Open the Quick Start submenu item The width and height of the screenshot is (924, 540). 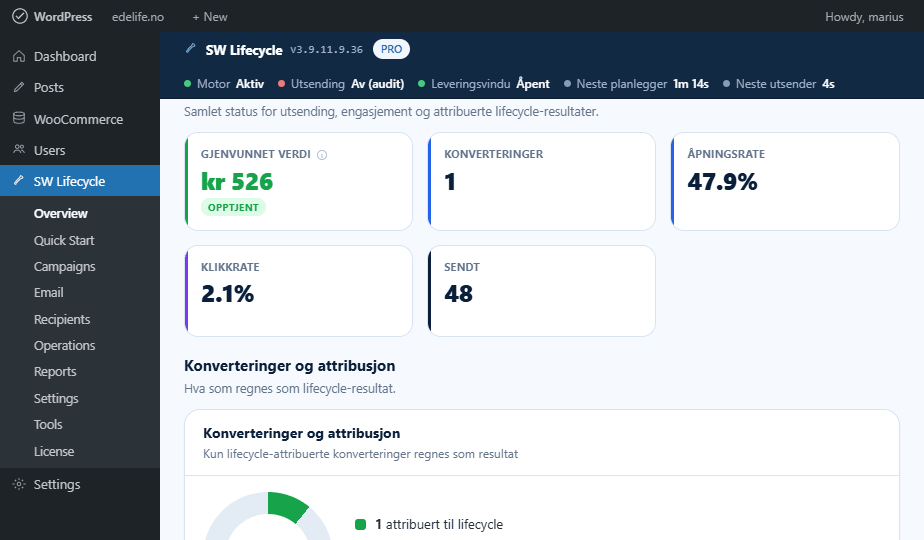64,241
